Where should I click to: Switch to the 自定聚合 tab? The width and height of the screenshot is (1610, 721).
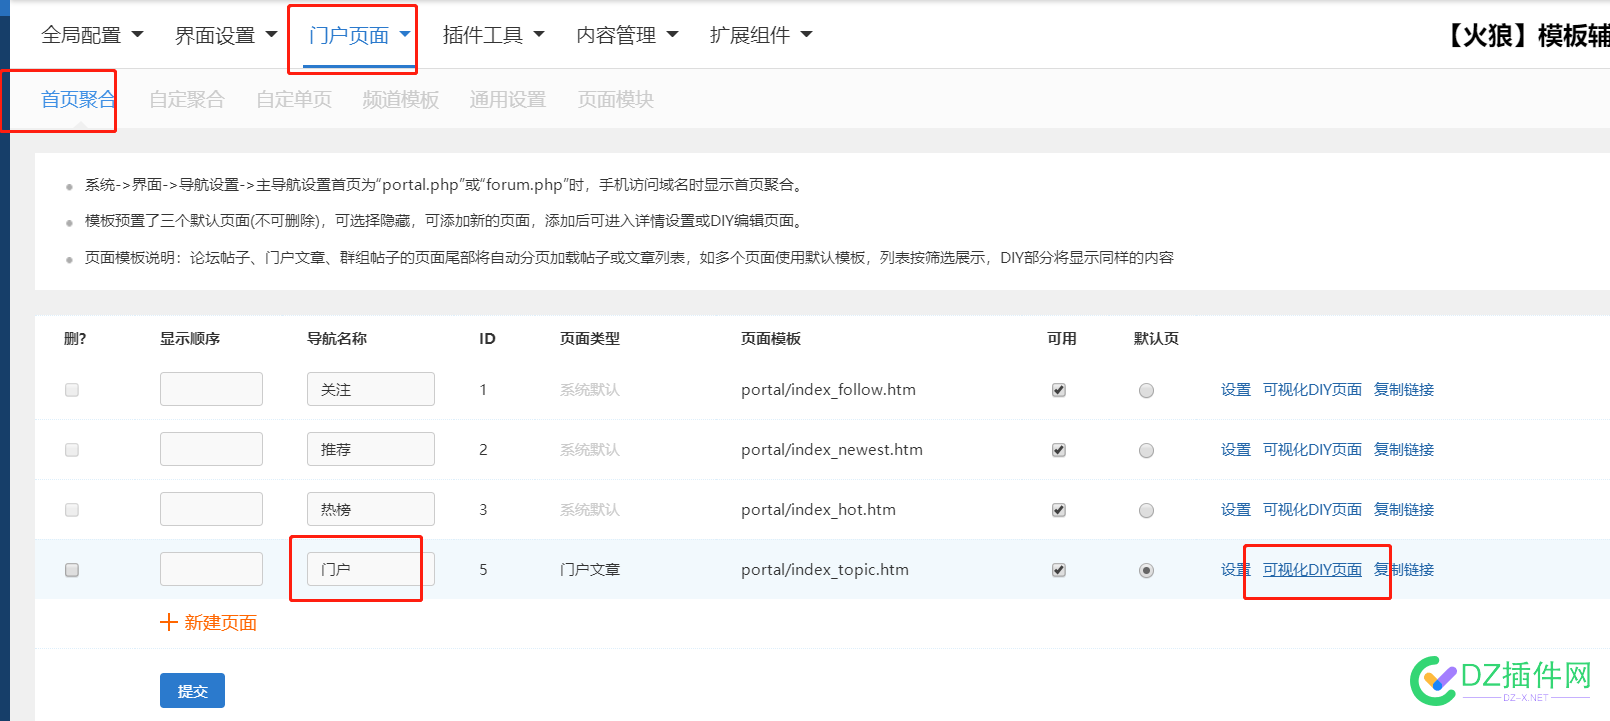pos(187,99)
